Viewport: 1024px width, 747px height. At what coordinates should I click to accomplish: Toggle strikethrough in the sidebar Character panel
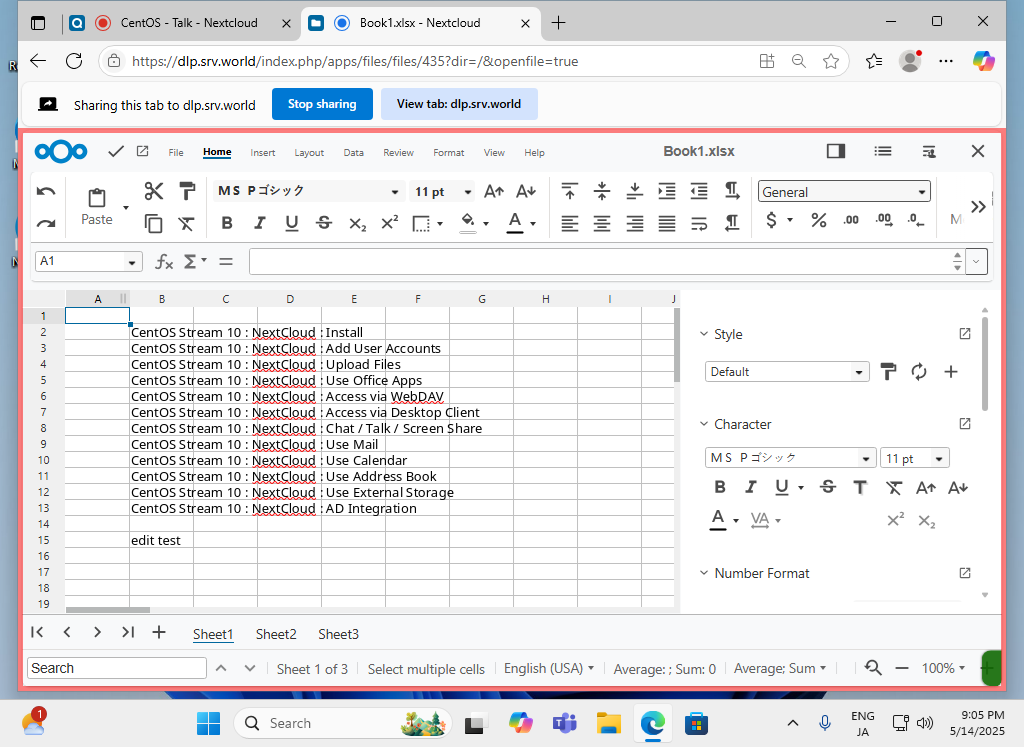828,487
